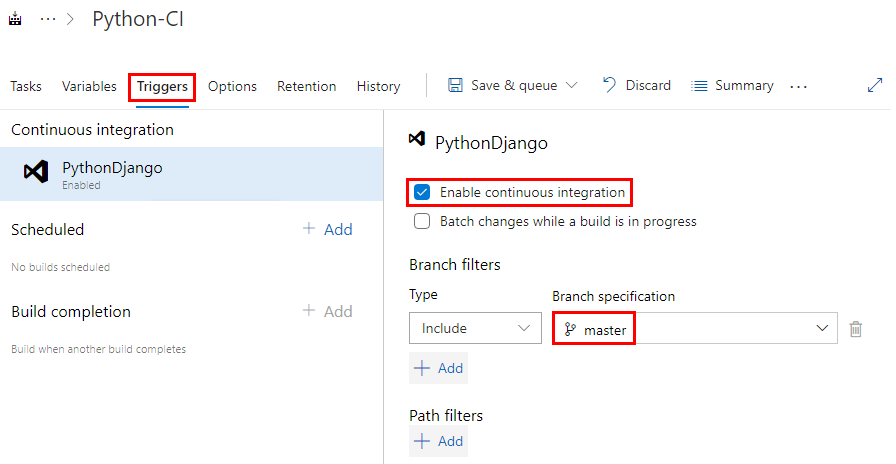Click the Discard button label
The height and width of the screenshot is (464, 896).
(648, 86)
